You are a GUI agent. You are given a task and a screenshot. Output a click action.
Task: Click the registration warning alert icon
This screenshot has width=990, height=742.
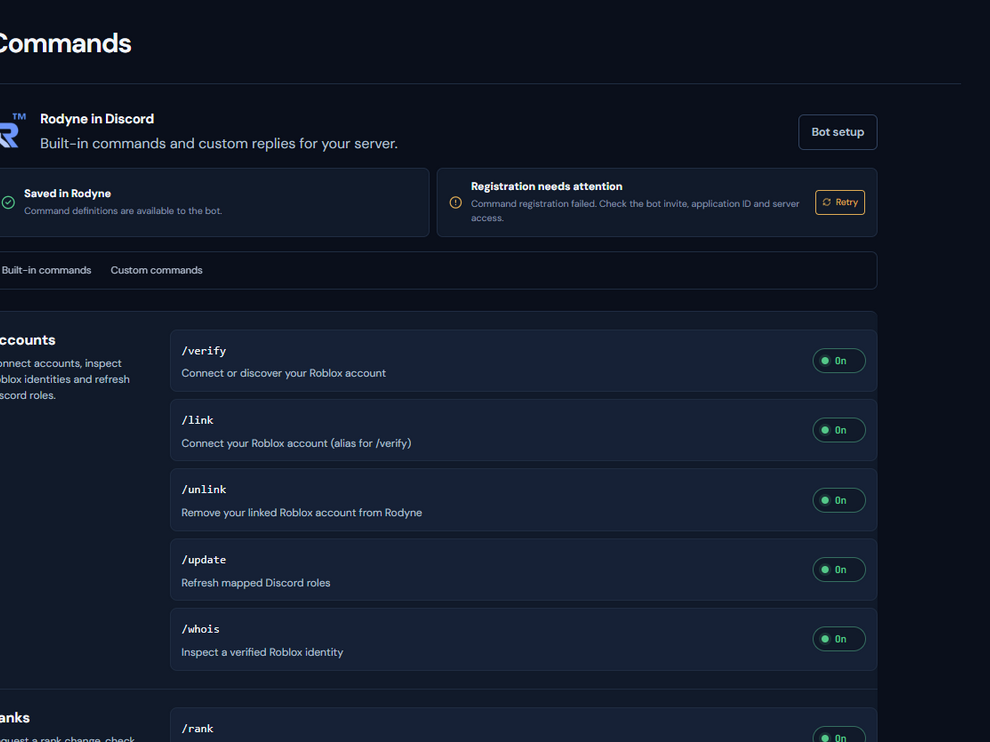455,202
